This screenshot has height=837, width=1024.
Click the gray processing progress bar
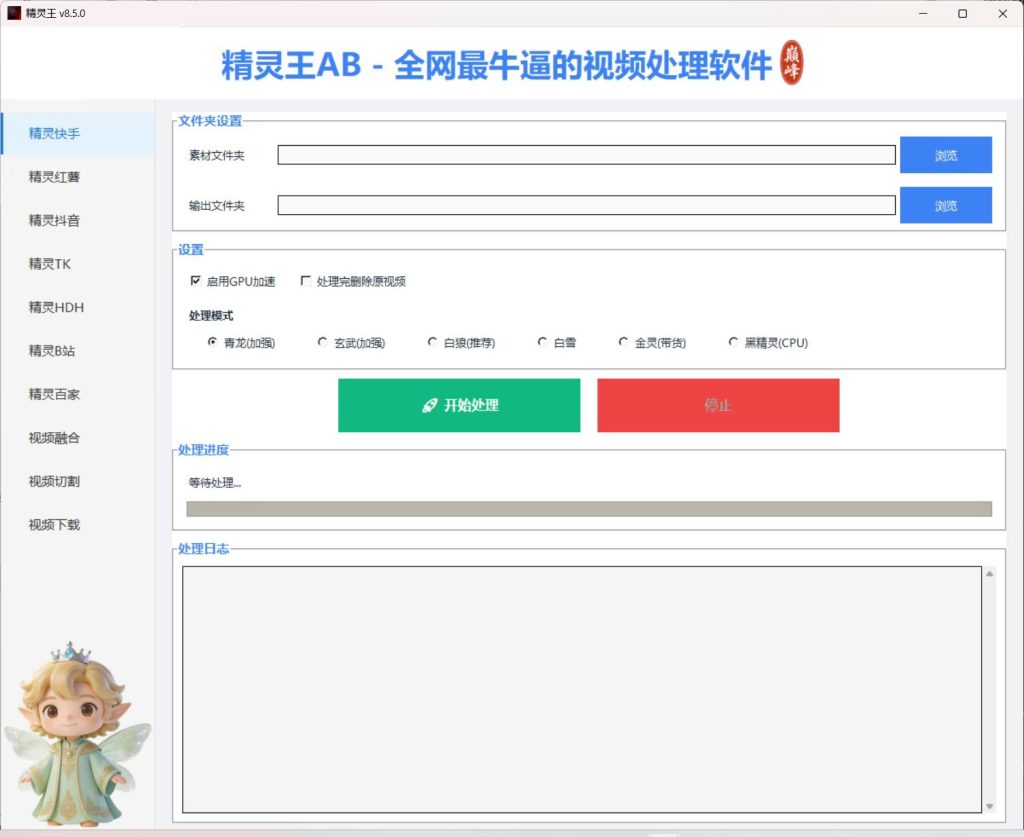click(589, 509)
